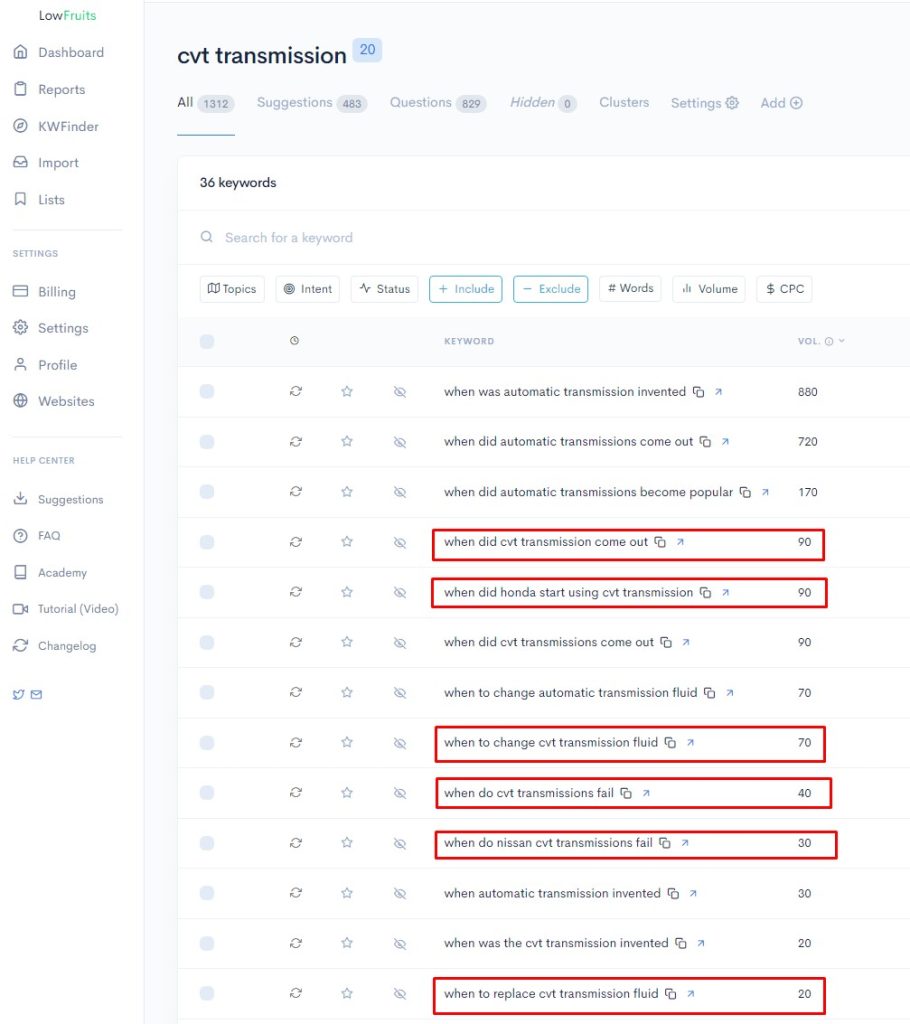Go to Billing settings
This screenshot has height=1024, width=910.
(x=44, y=292)
